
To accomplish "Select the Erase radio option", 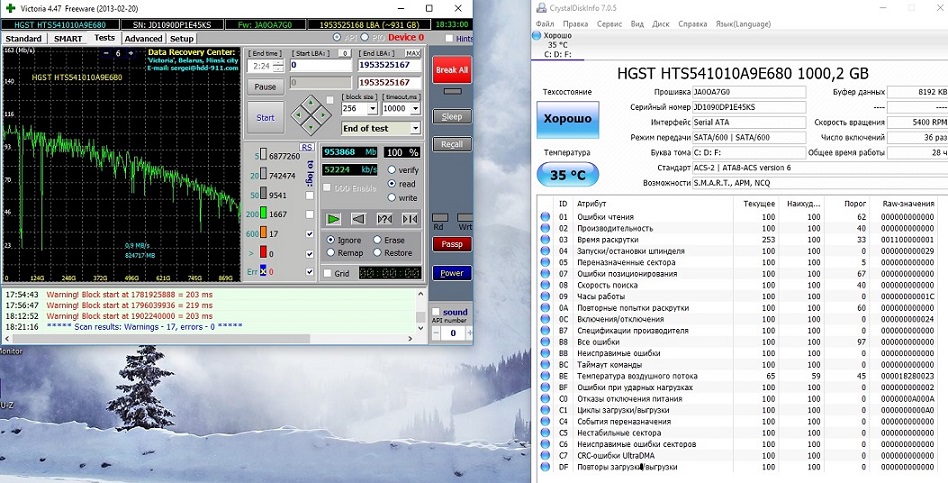I will coord(377,240).
